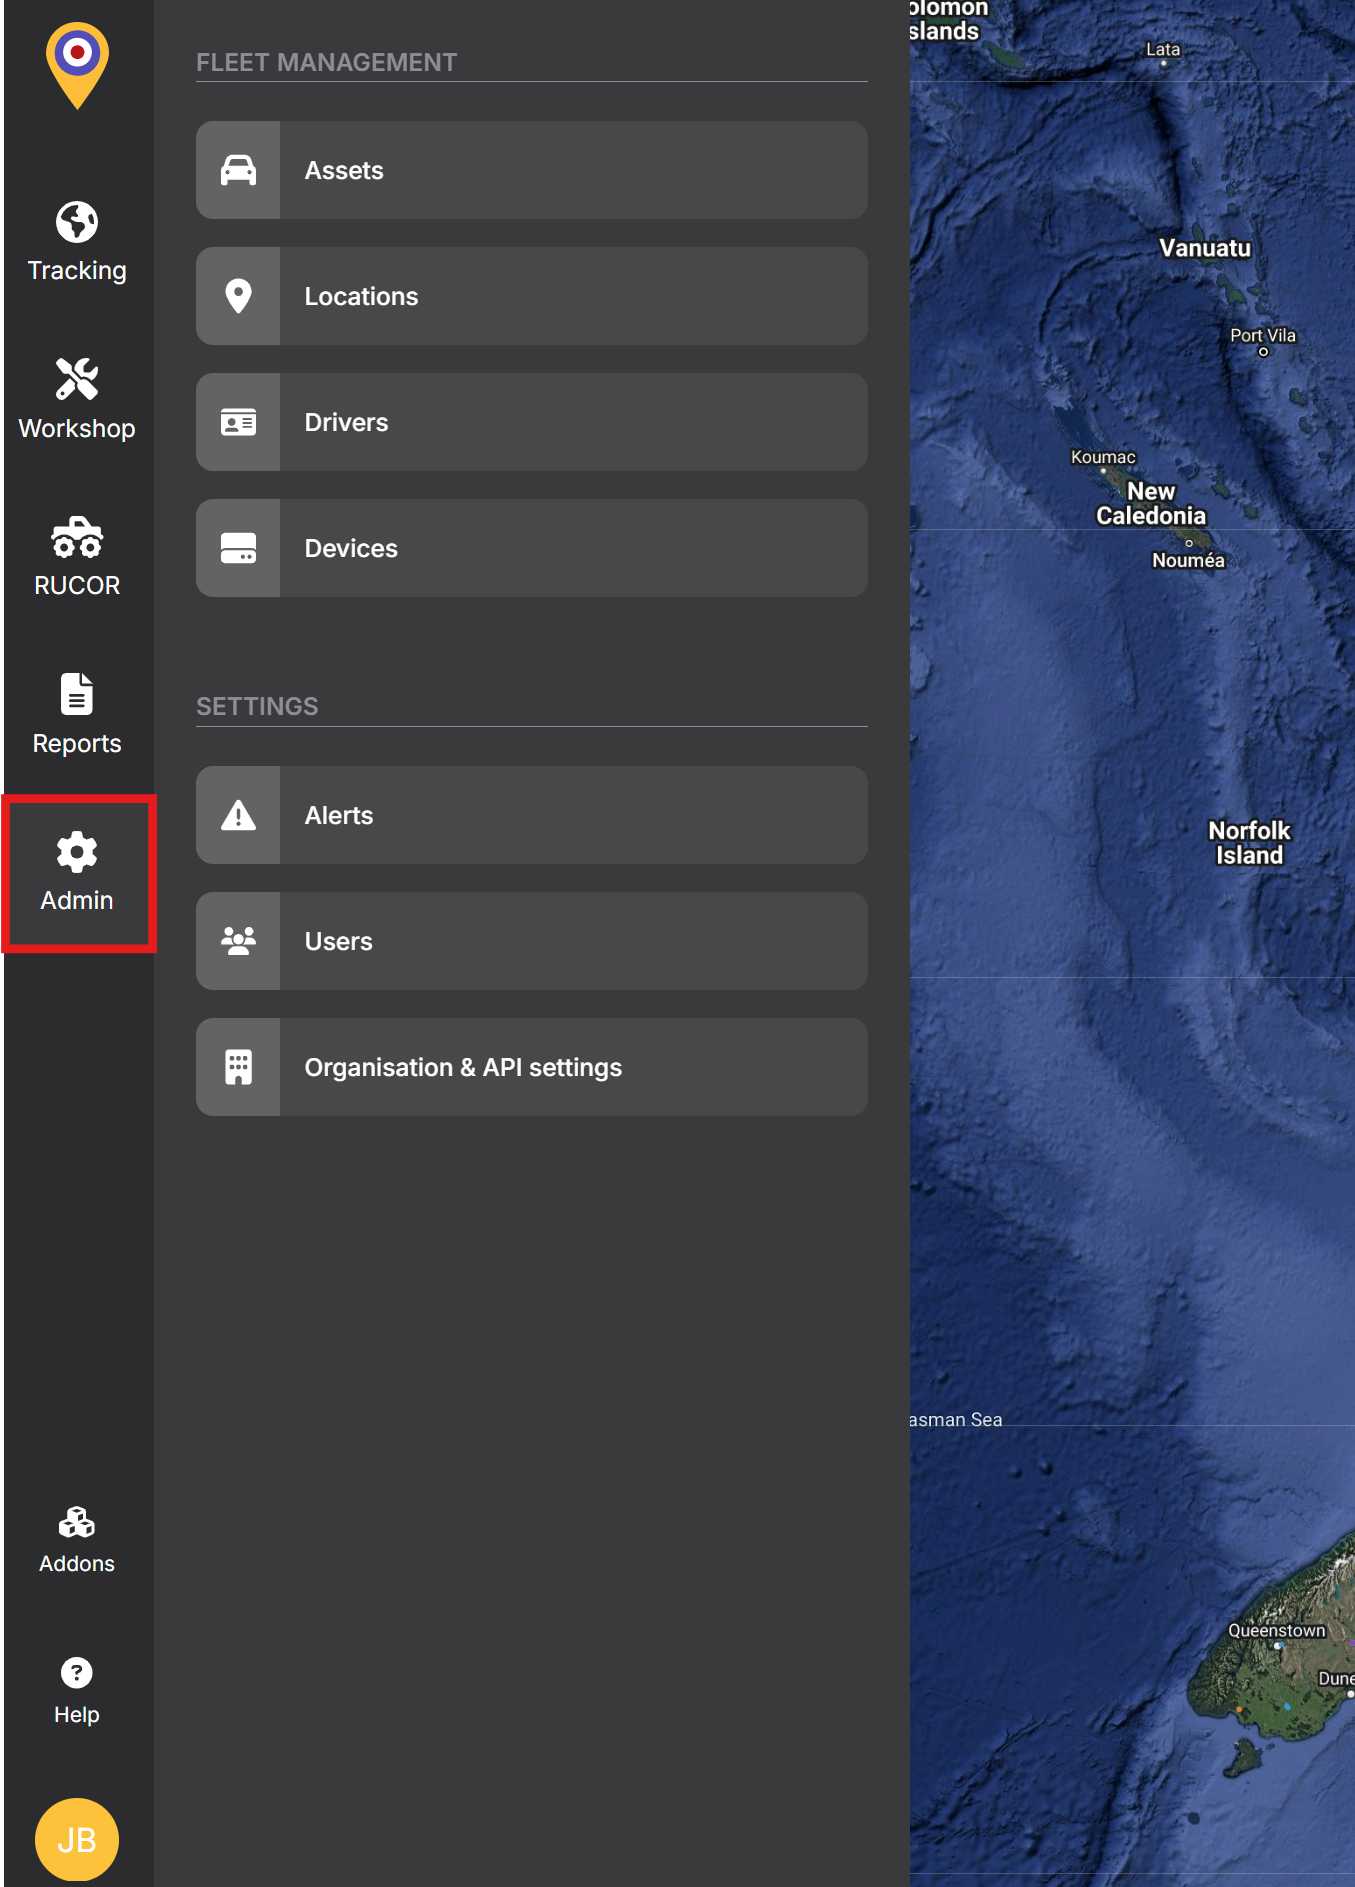Click the RUCOR label in sidebar
This screenshot has height=1887, width=1355.
click(77, 585)
